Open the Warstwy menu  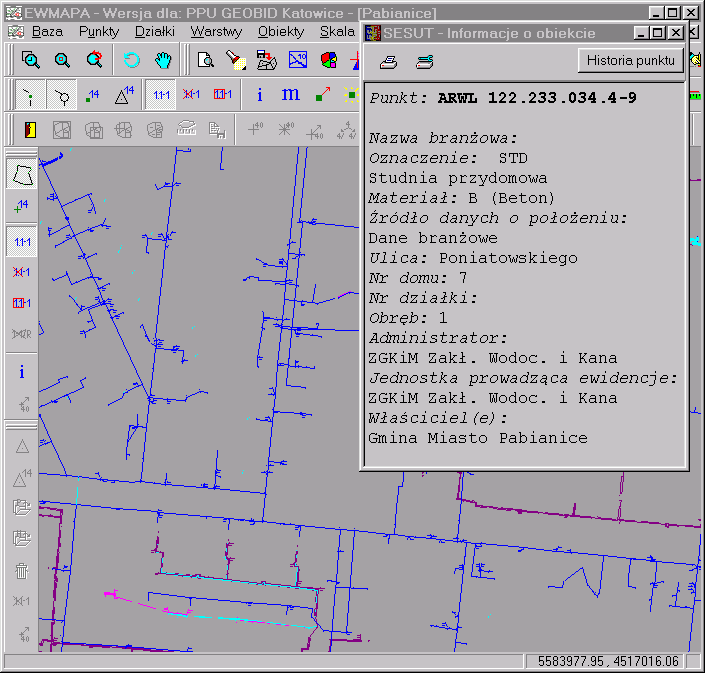click(x=216, y=31)
